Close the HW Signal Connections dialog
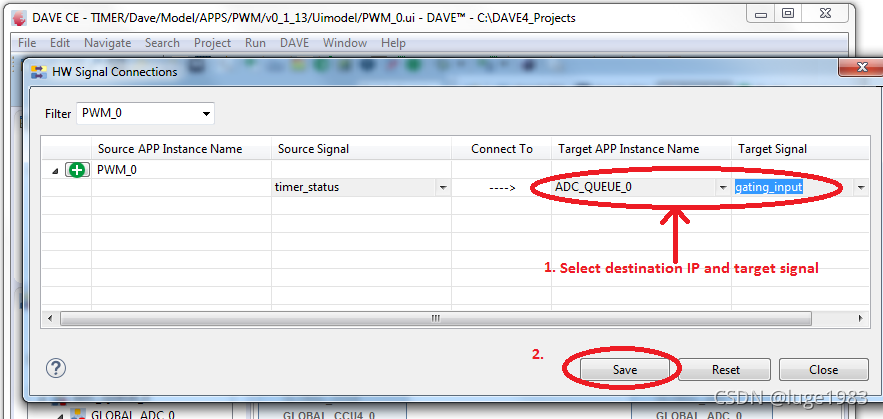 pyautogui.click(x=861, y=68)
